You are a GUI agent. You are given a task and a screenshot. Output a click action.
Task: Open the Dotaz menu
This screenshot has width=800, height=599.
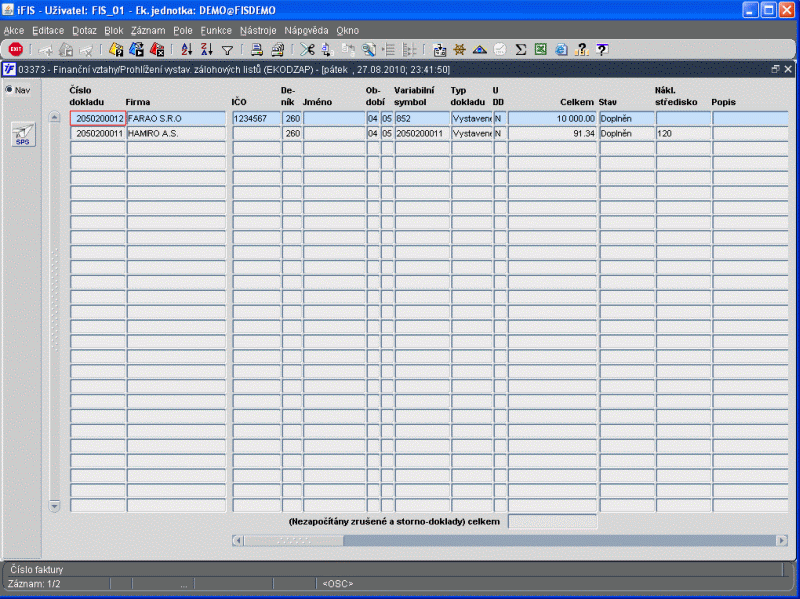pos(84,31)
